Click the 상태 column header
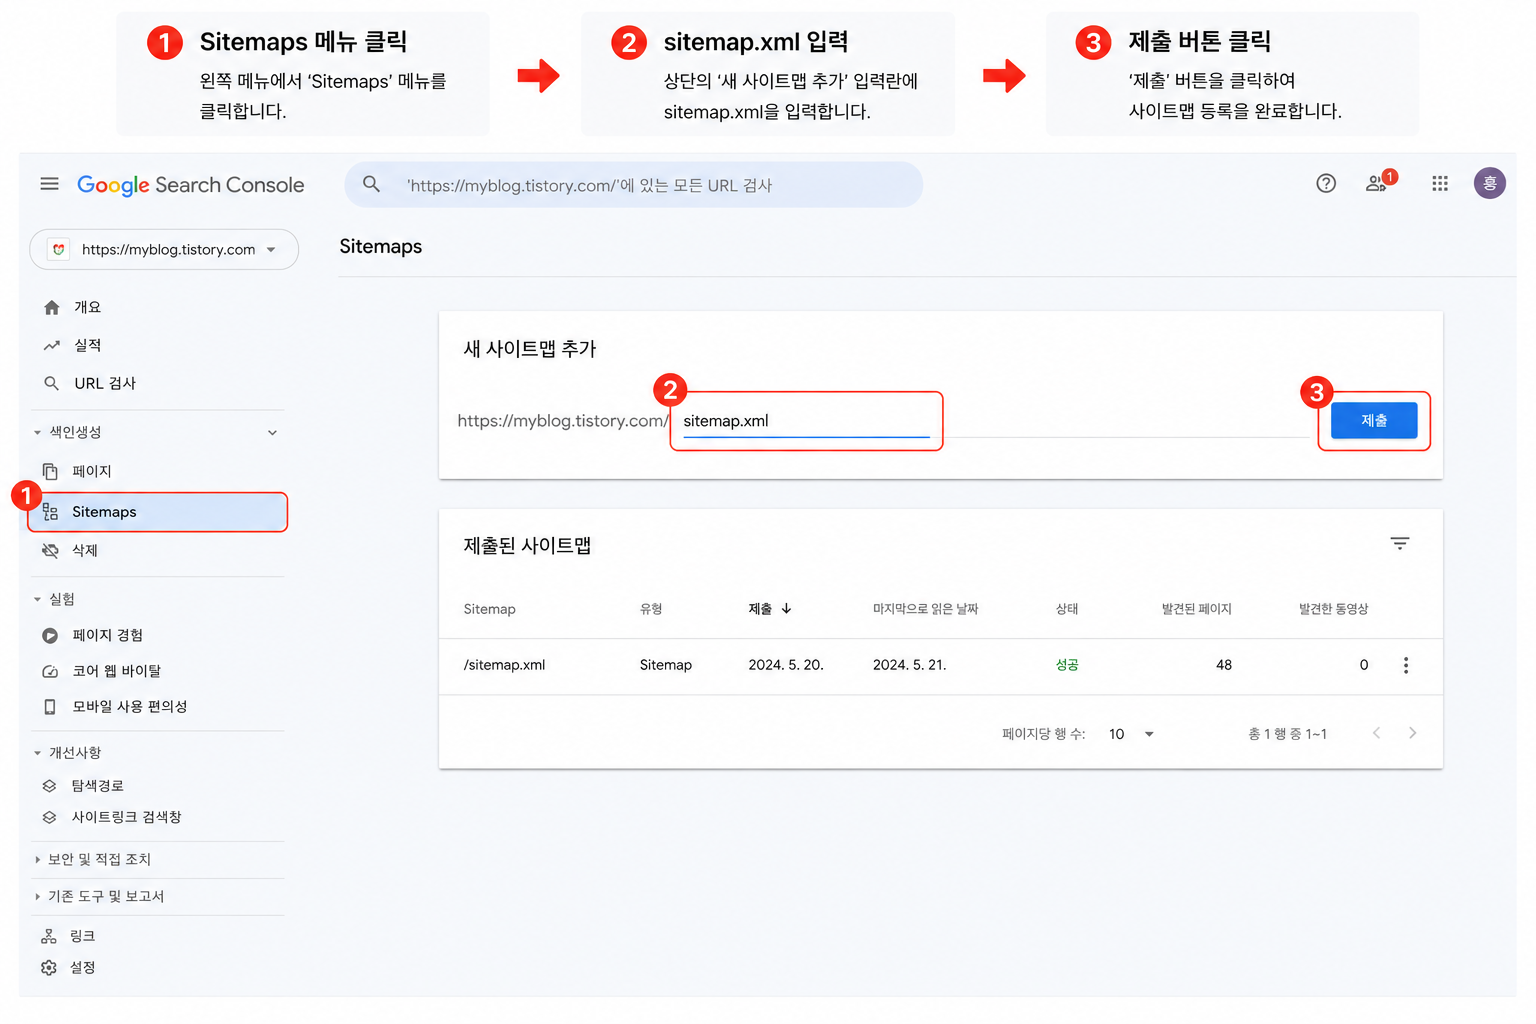The width and height of the screenshot is (1536, 1024). click(1067, 609)
